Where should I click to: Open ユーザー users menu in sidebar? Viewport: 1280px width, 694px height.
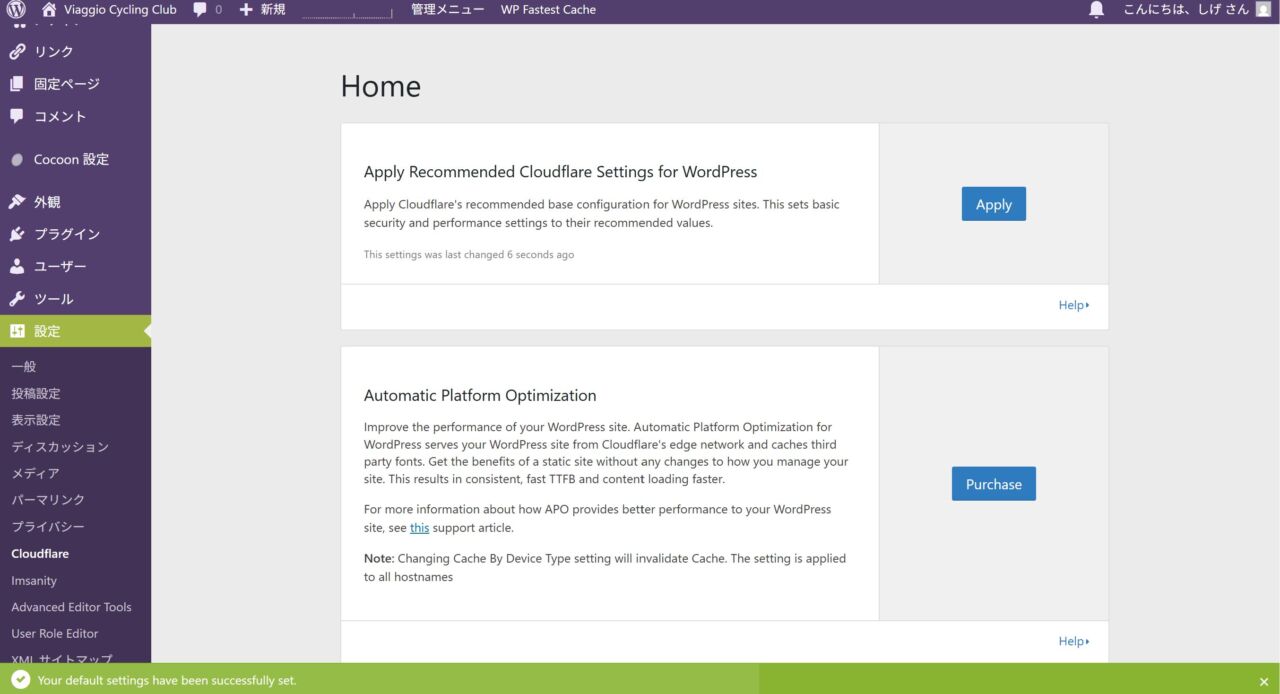click(60, 267)
